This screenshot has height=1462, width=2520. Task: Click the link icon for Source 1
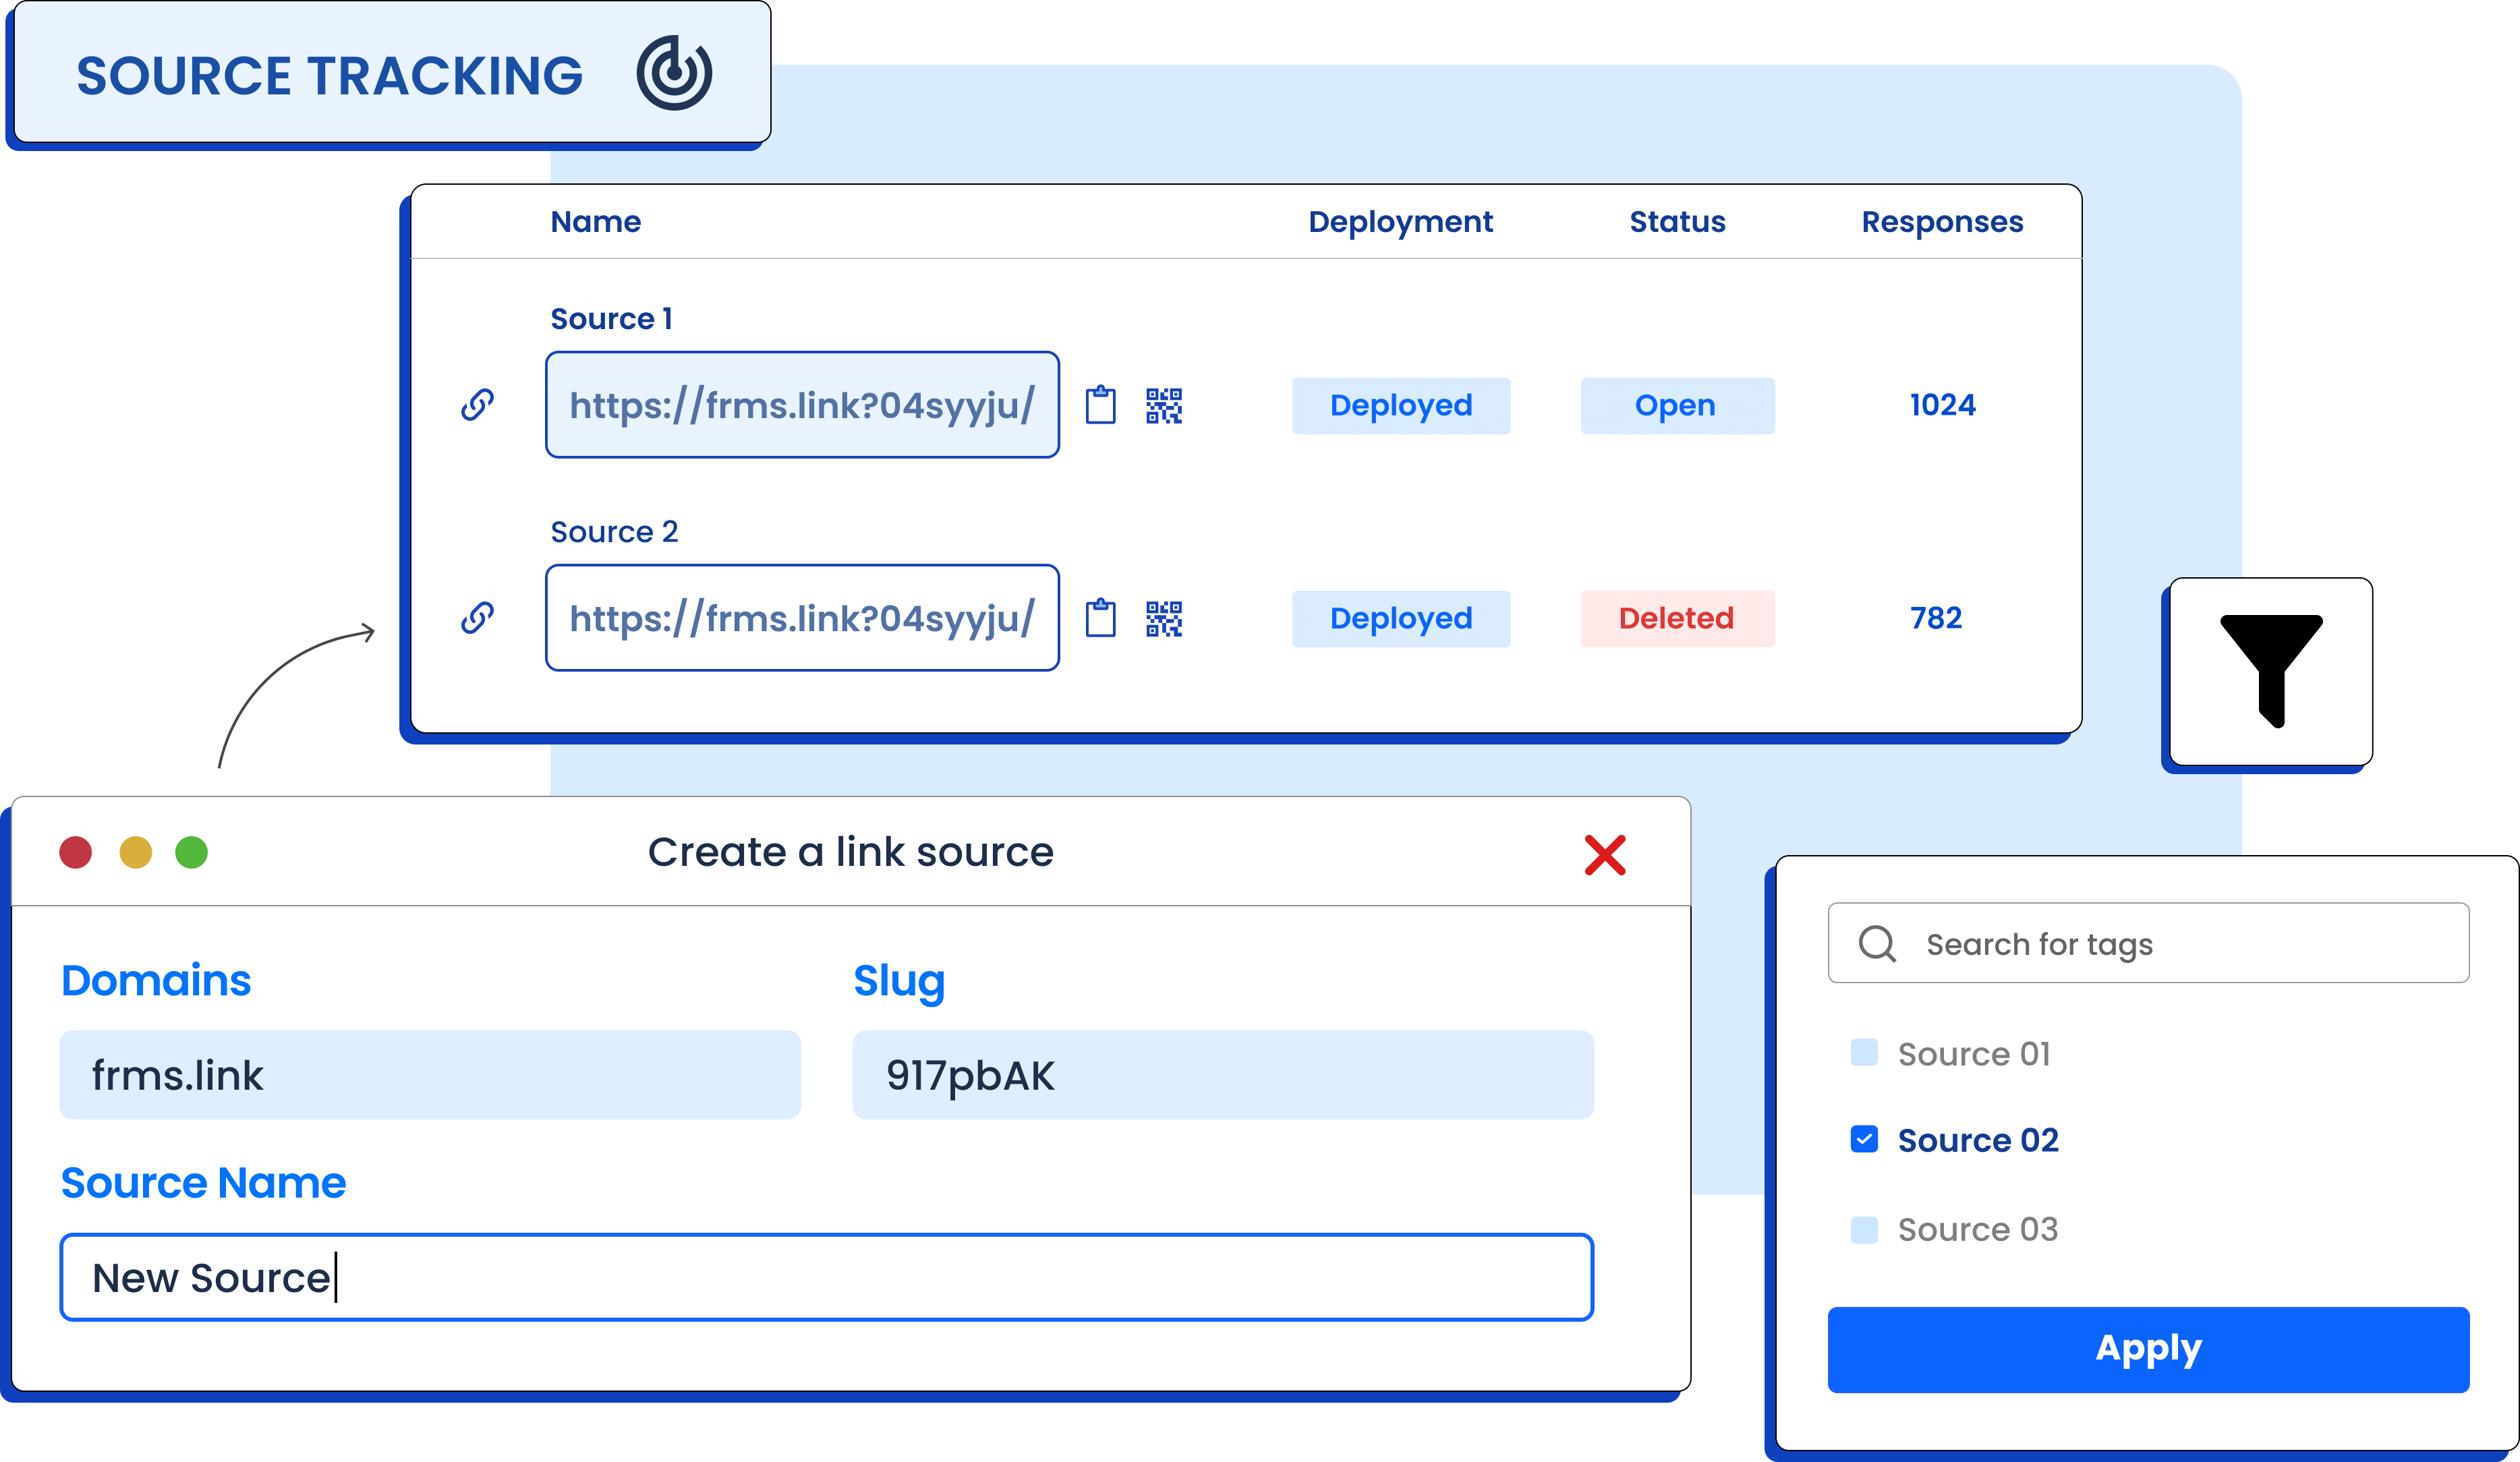point(477,405)
